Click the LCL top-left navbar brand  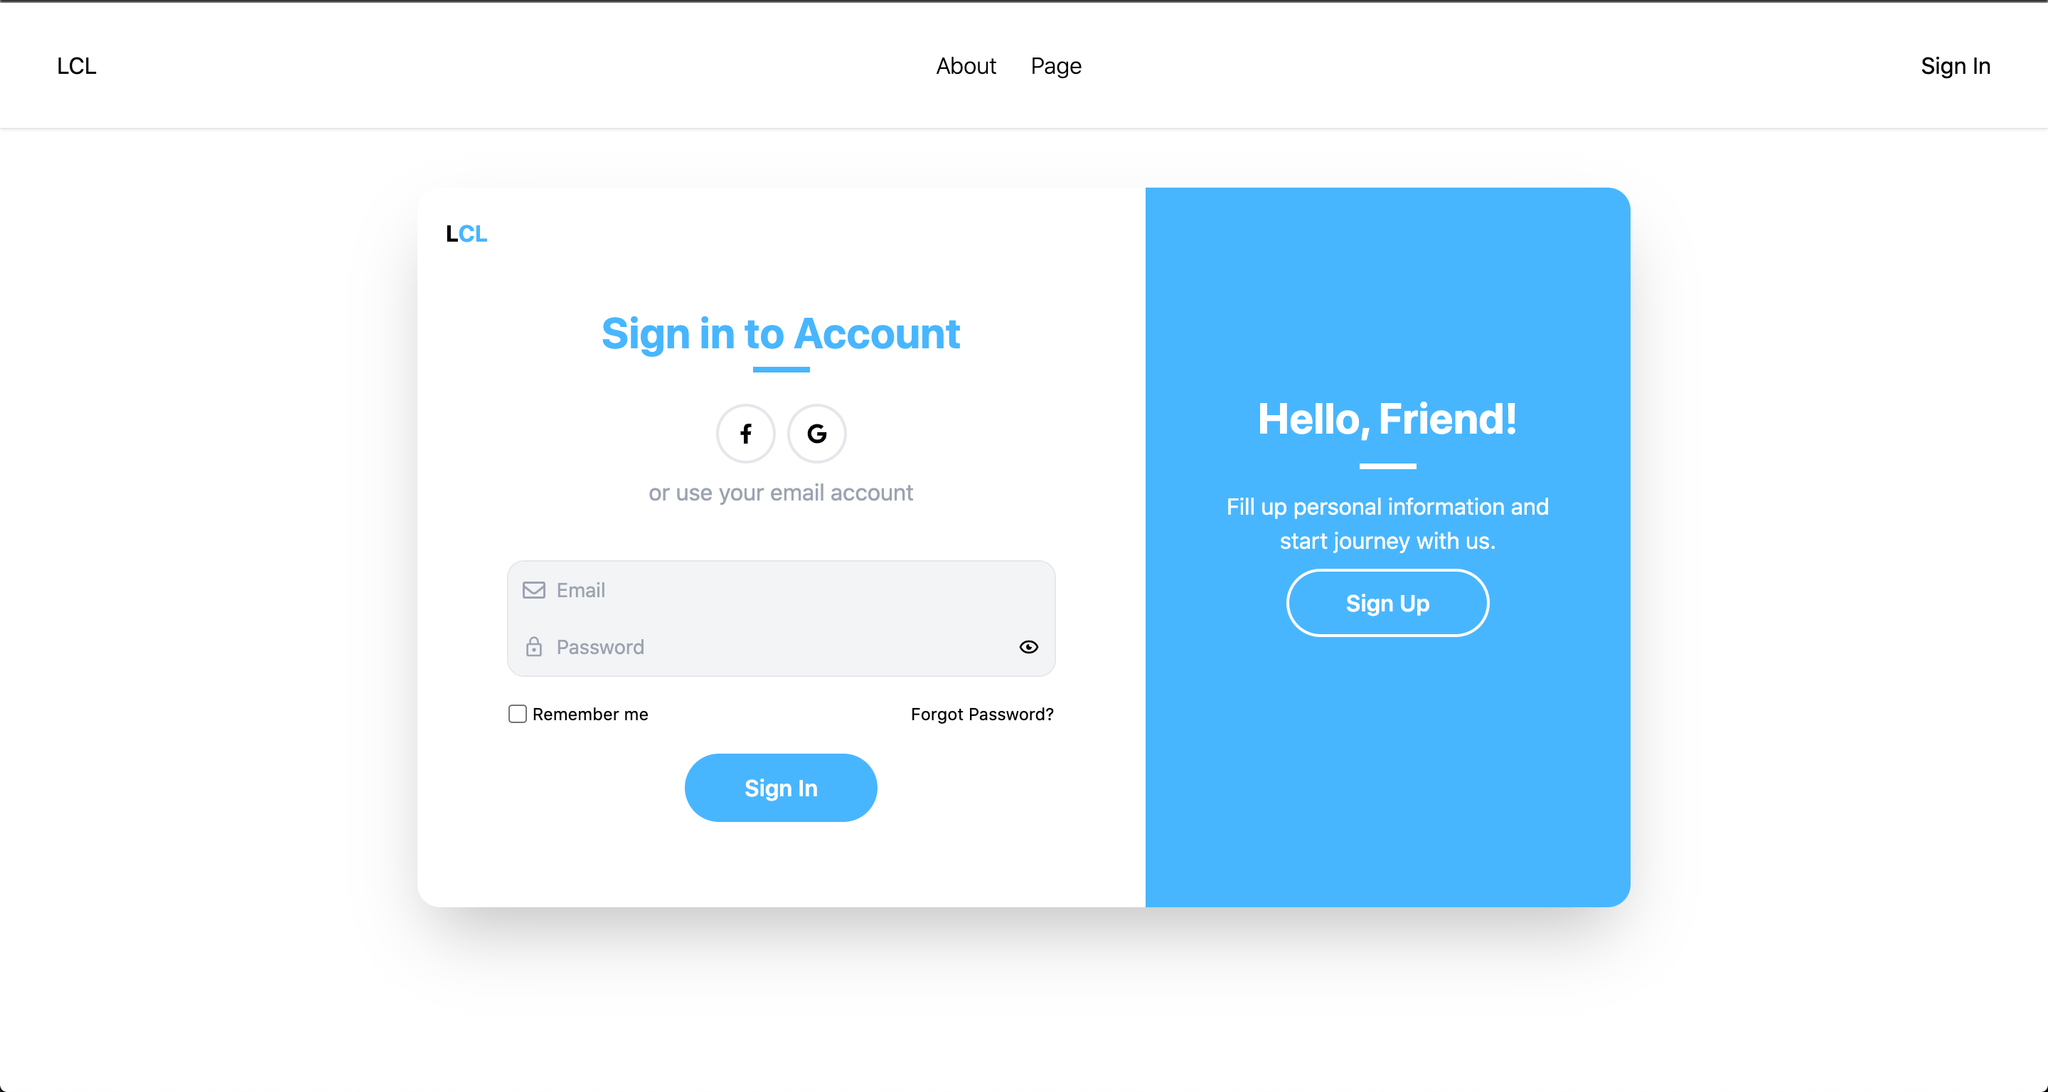point(74,64)
